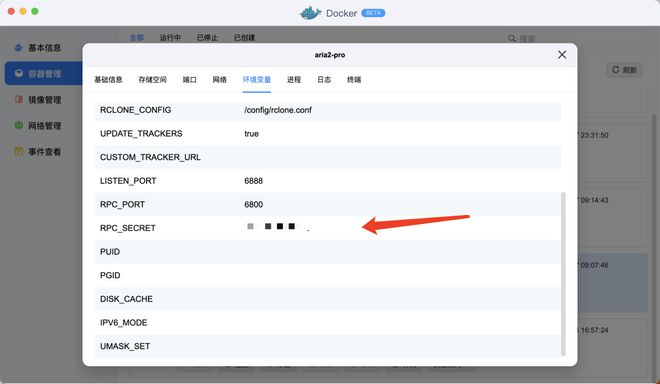The height and width of the screenshot is (384, 660).
Task: Click the 容器管理 sidebar icon
Action: 19,73
